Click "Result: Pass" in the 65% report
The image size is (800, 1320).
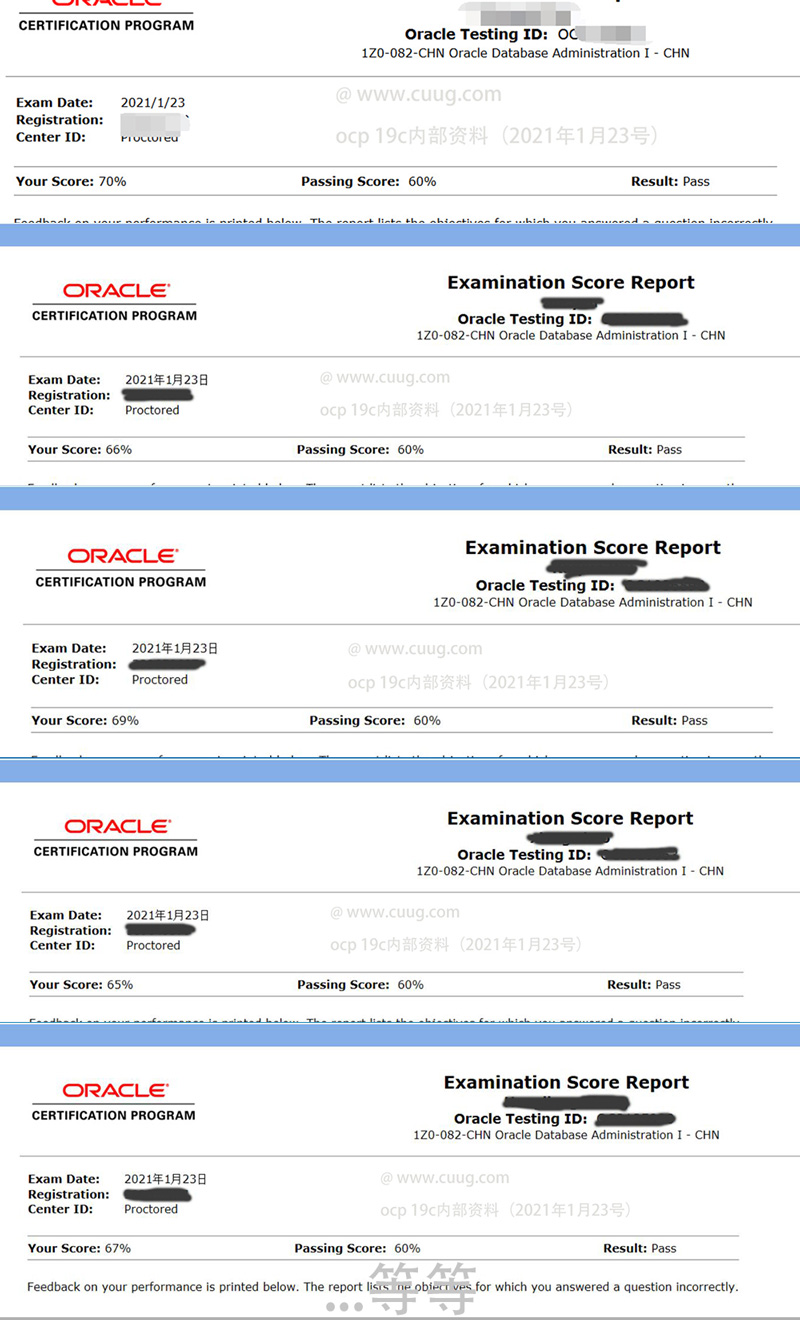644,984
